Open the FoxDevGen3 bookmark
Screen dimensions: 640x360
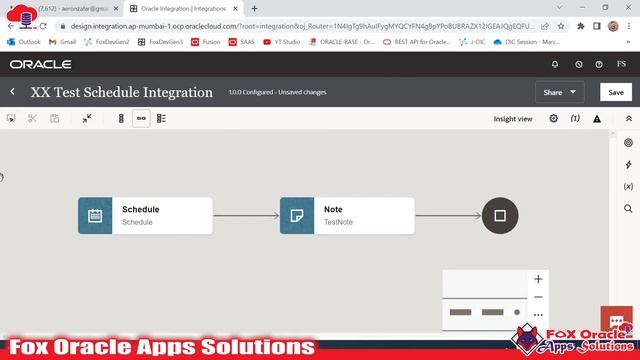160,42
